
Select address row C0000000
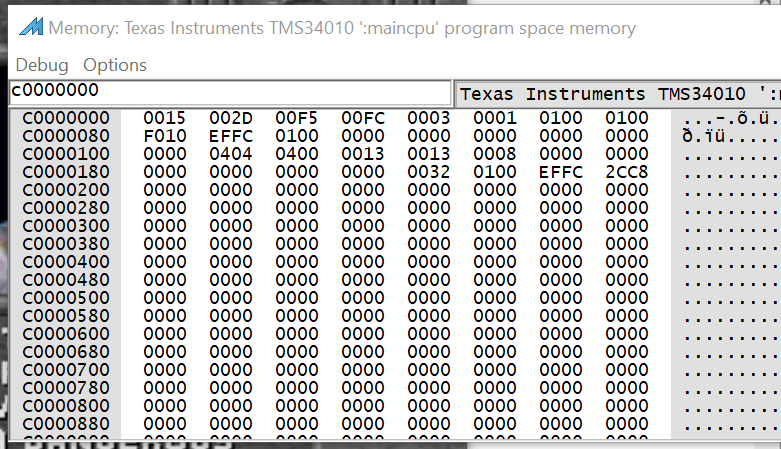coord(66,118)
